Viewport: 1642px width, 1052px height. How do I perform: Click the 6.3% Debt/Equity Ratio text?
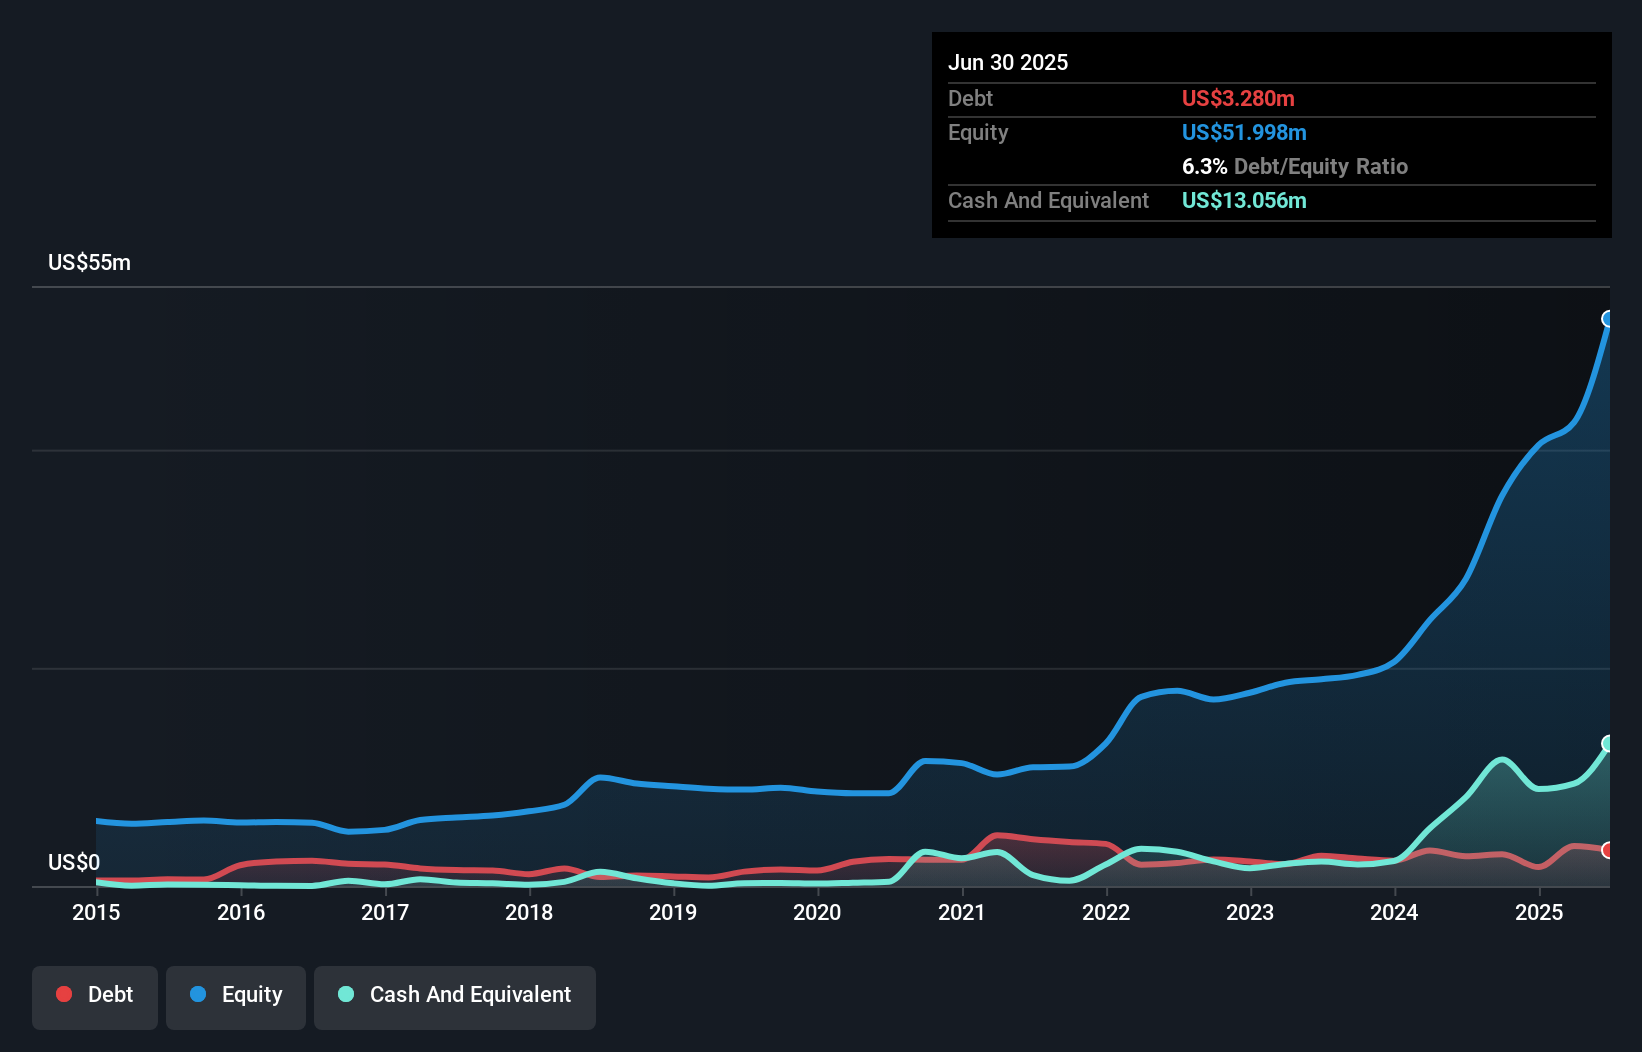(x=1295, y=166)
